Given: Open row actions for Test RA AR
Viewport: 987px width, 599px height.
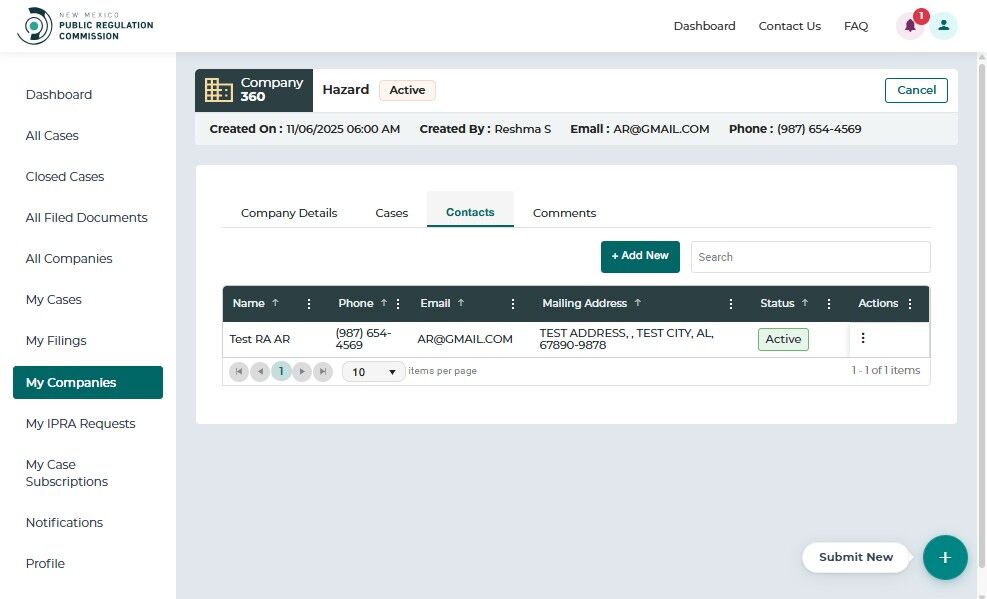Looking at the screenshot, I should [x=862, y=338].
